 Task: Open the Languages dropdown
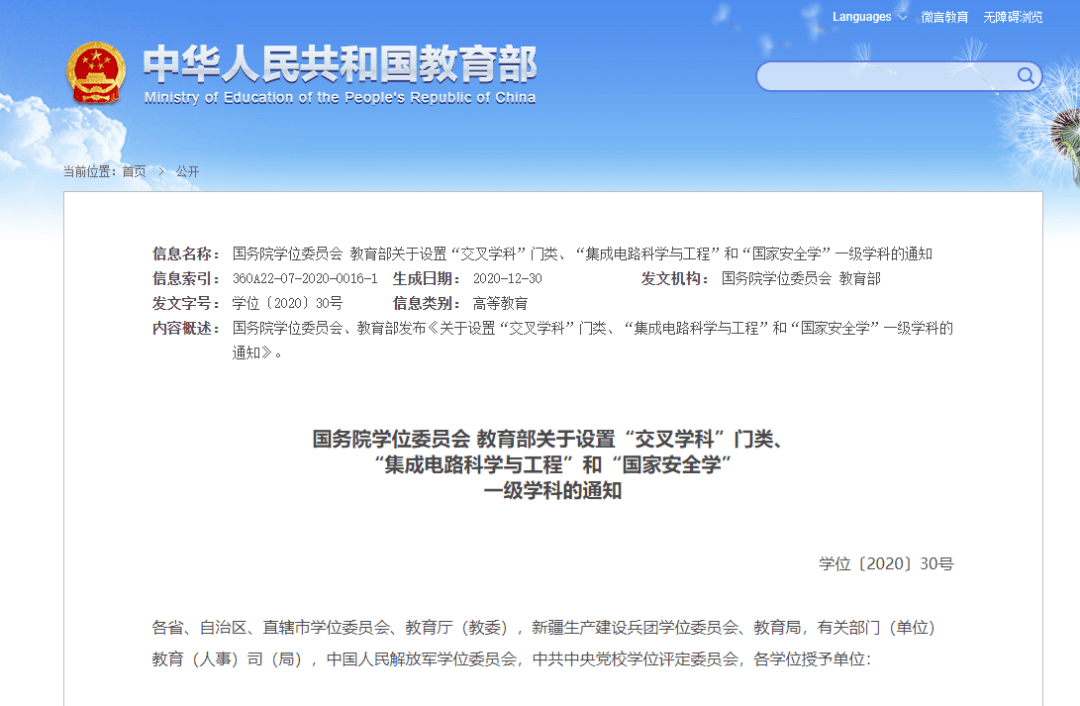[x=869, y=17]
